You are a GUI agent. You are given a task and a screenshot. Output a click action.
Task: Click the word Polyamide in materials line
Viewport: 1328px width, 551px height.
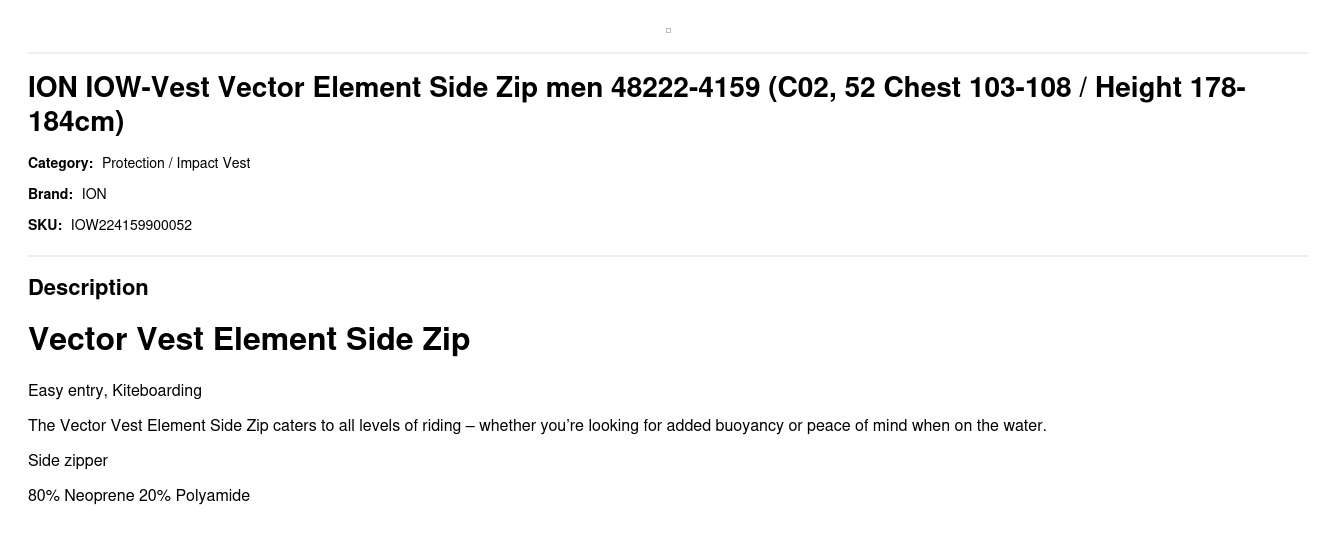[213, 496]
